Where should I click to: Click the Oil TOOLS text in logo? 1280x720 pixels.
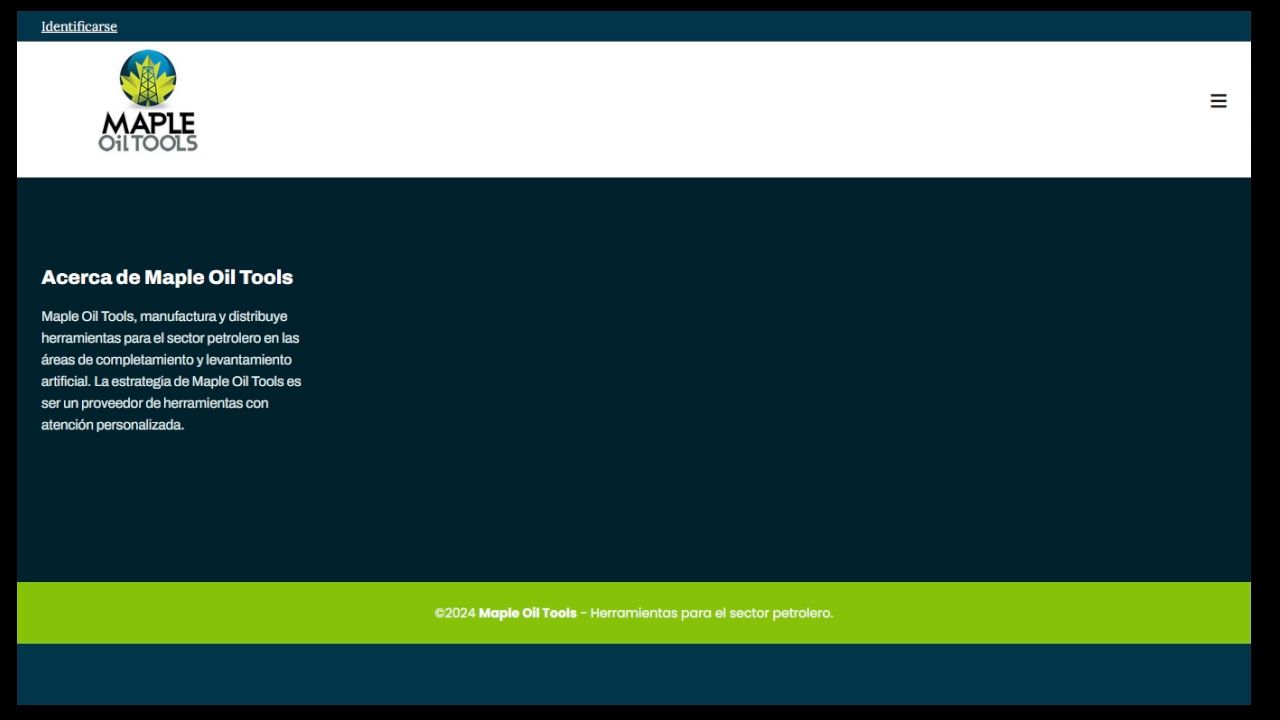tap(148, 143)
